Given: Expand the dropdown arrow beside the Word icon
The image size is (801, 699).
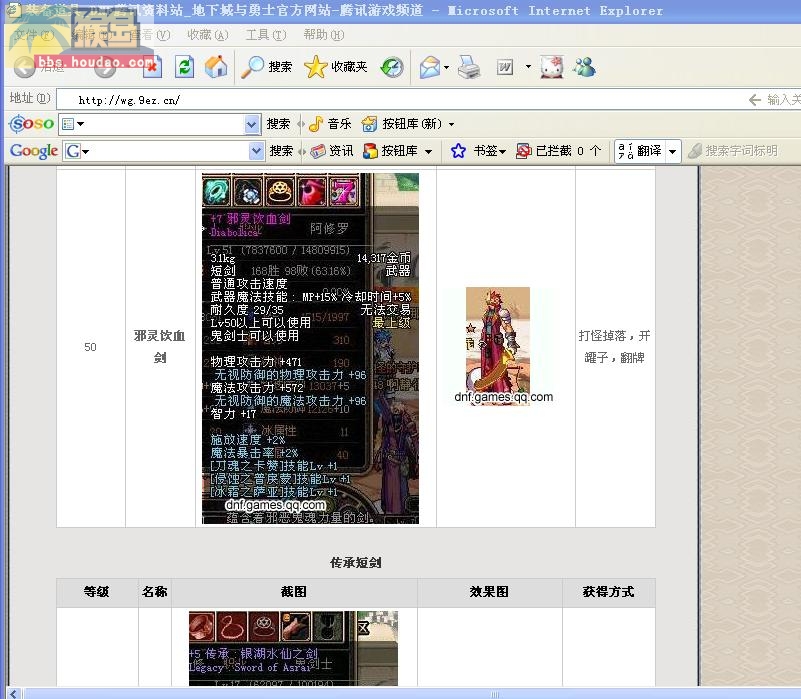Looking at the screenshot, I should (528, 66).
